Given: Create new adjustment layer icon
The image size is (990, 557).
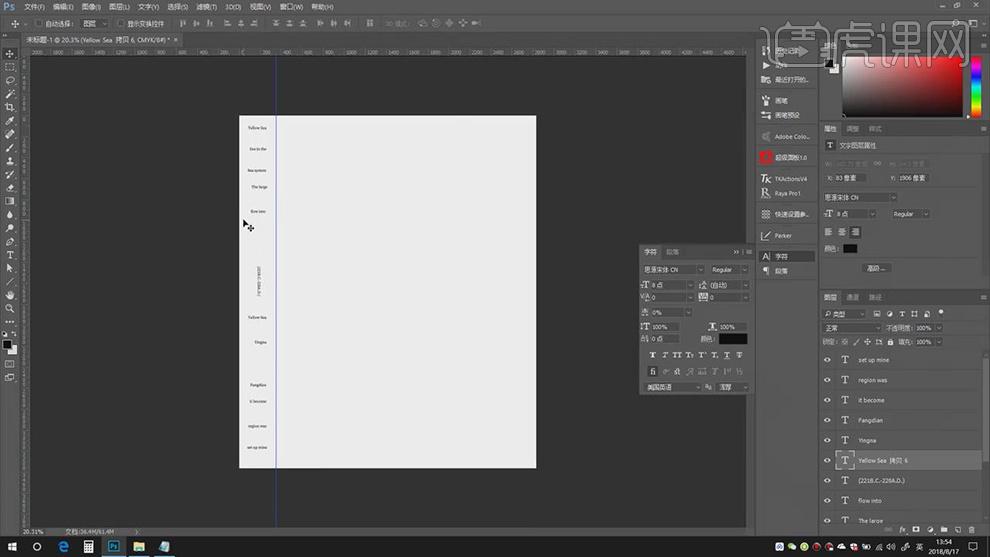Looking at the screenshot, I should click(x=930, y=529).
